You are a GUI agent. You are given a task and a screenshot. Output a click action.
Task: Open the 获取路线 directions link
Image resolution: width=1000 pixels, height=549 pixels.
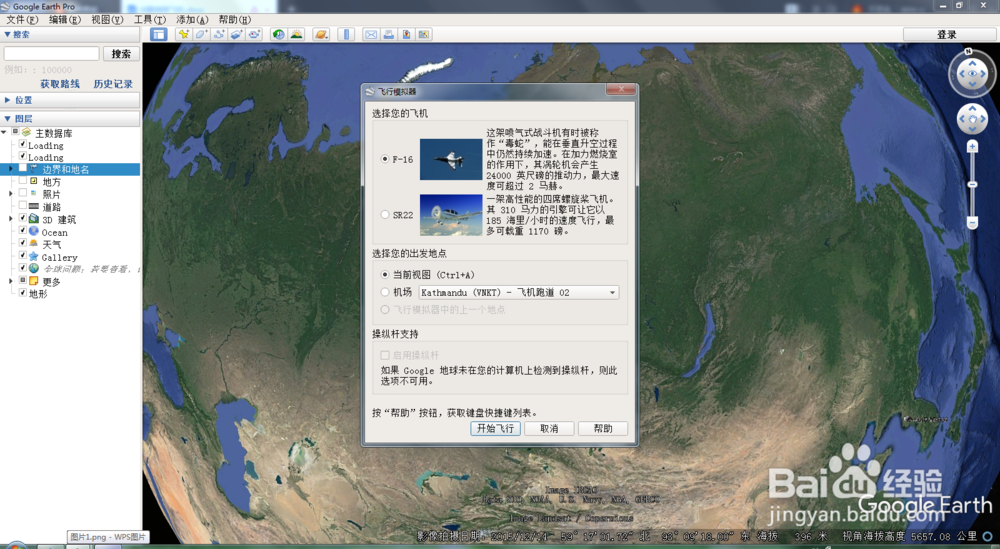60,84
